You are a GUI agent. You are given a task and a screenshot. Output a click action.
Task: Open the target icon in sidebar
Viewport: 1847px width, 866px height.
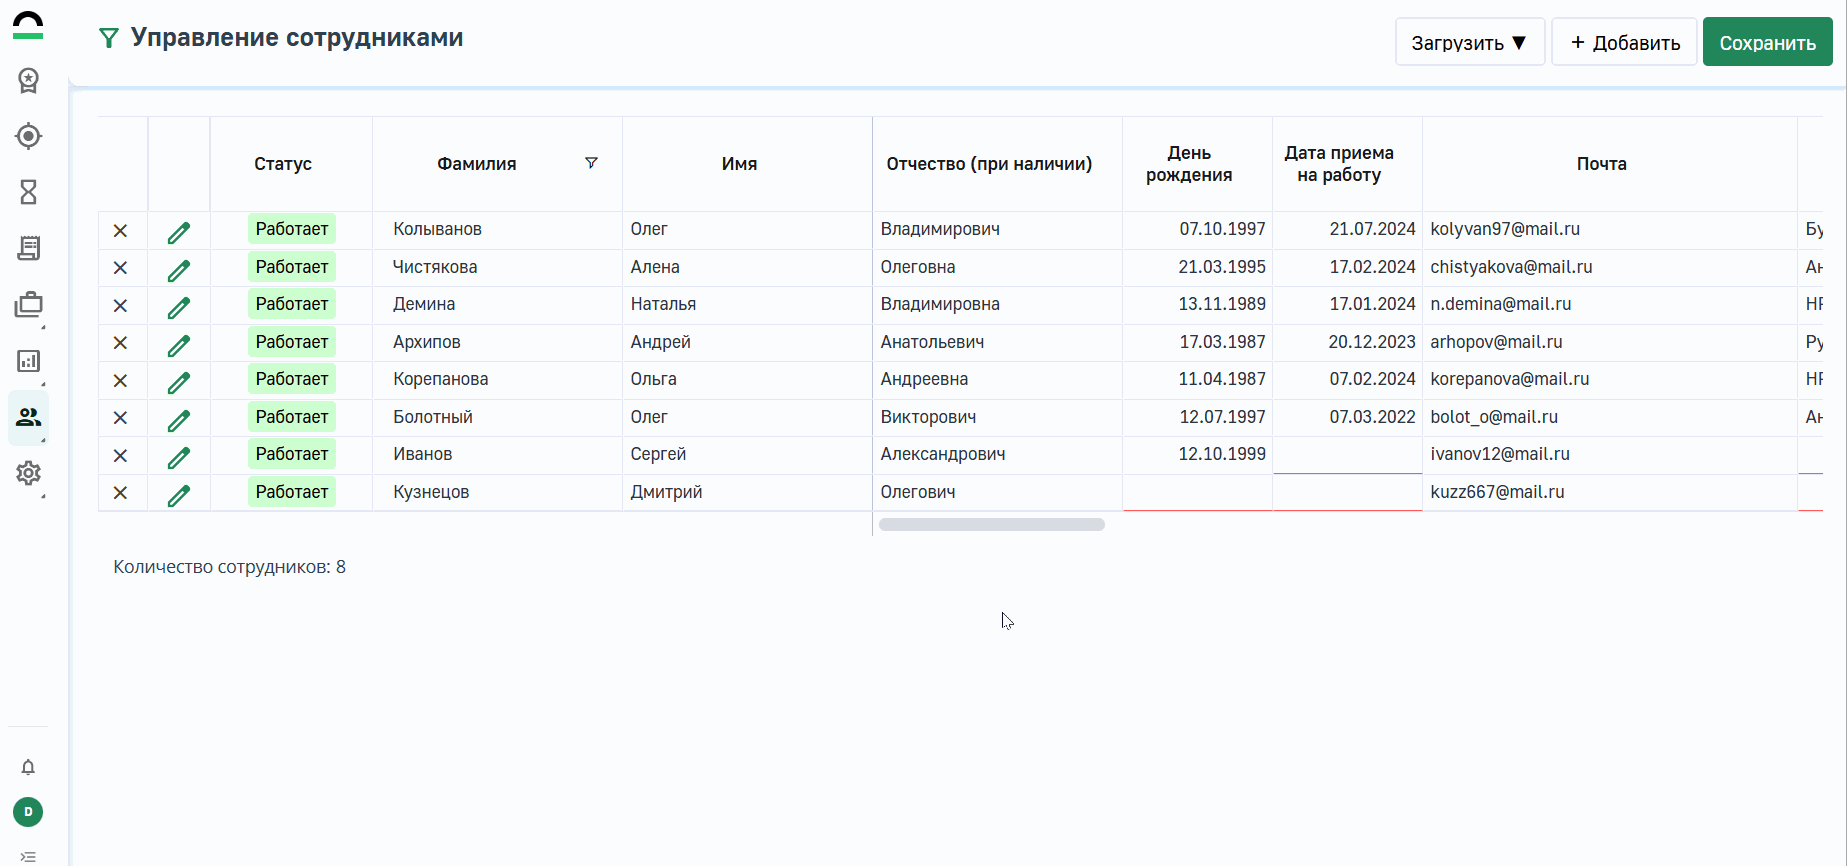coord(29,136)
